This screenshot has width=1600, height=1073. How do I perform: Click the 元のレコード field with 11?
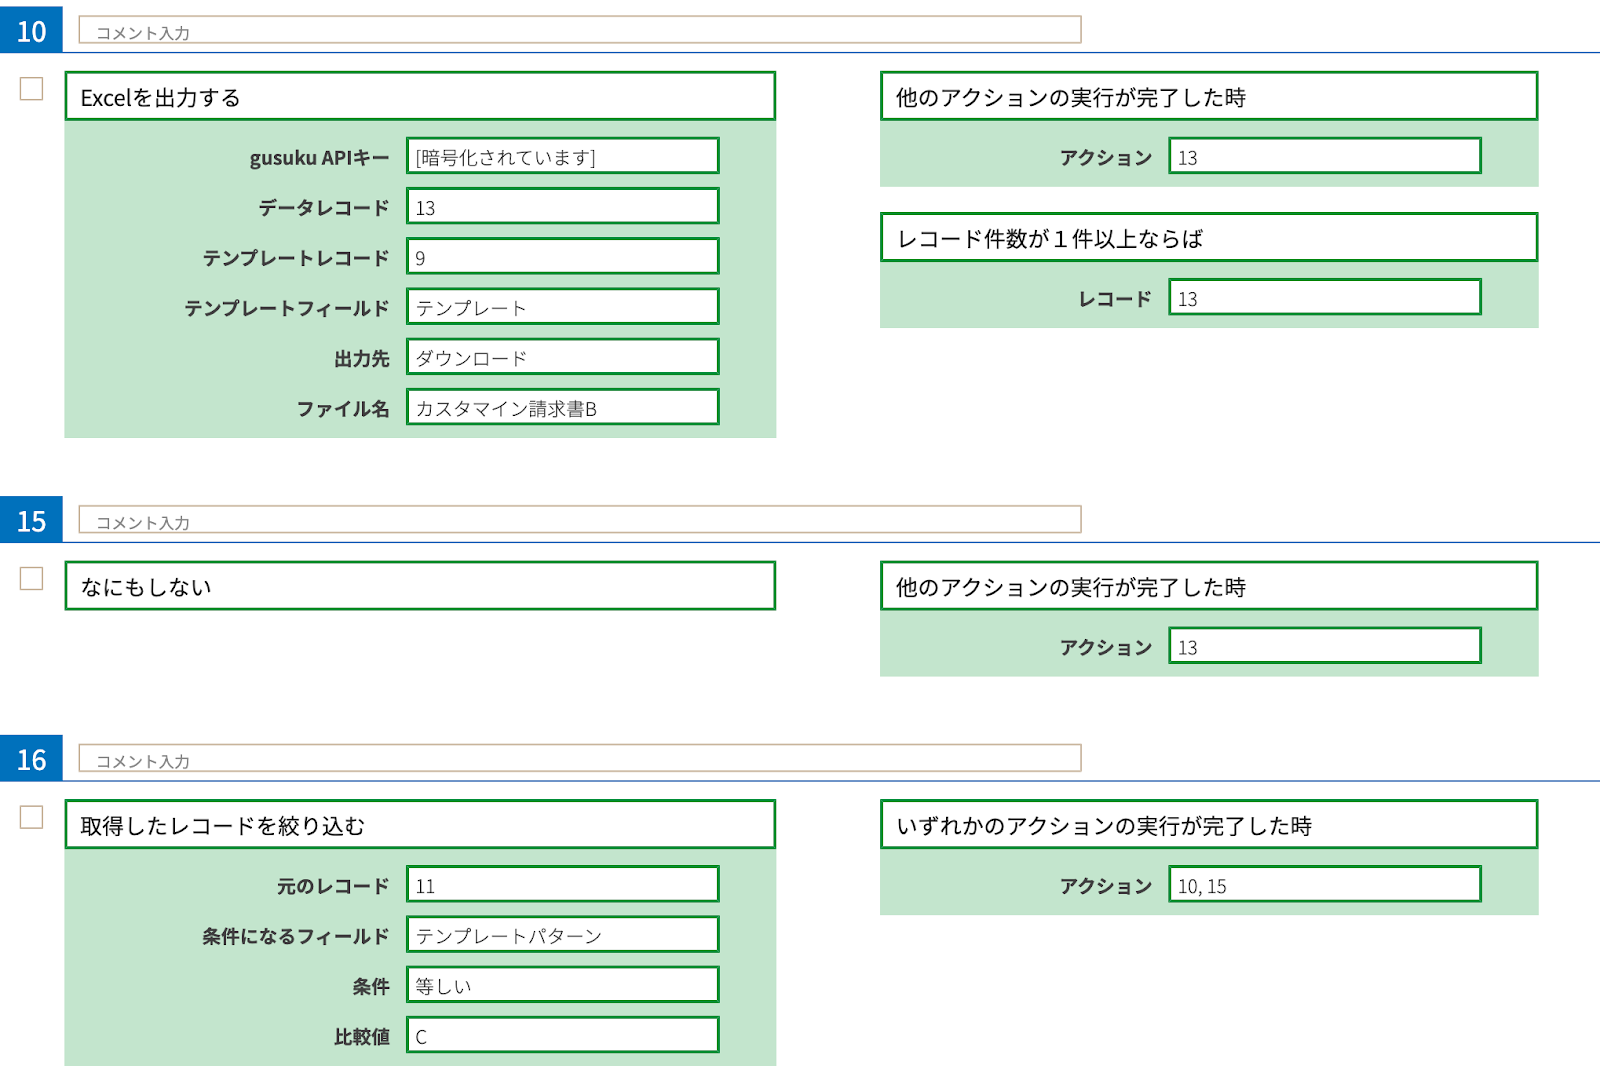(563, 884)
